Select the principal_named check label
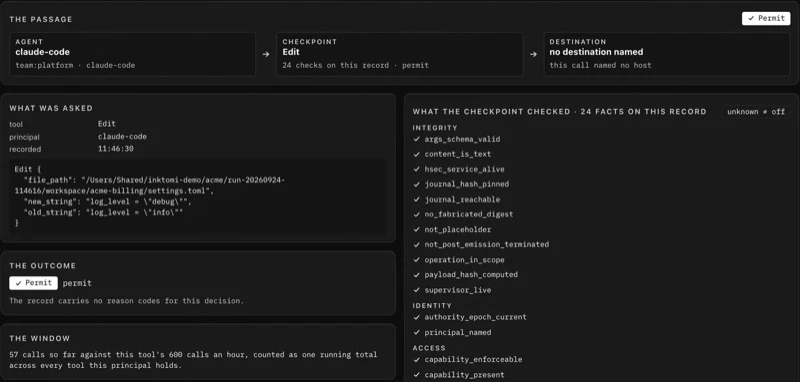This screenshot has height=382, width=800. 458,333
